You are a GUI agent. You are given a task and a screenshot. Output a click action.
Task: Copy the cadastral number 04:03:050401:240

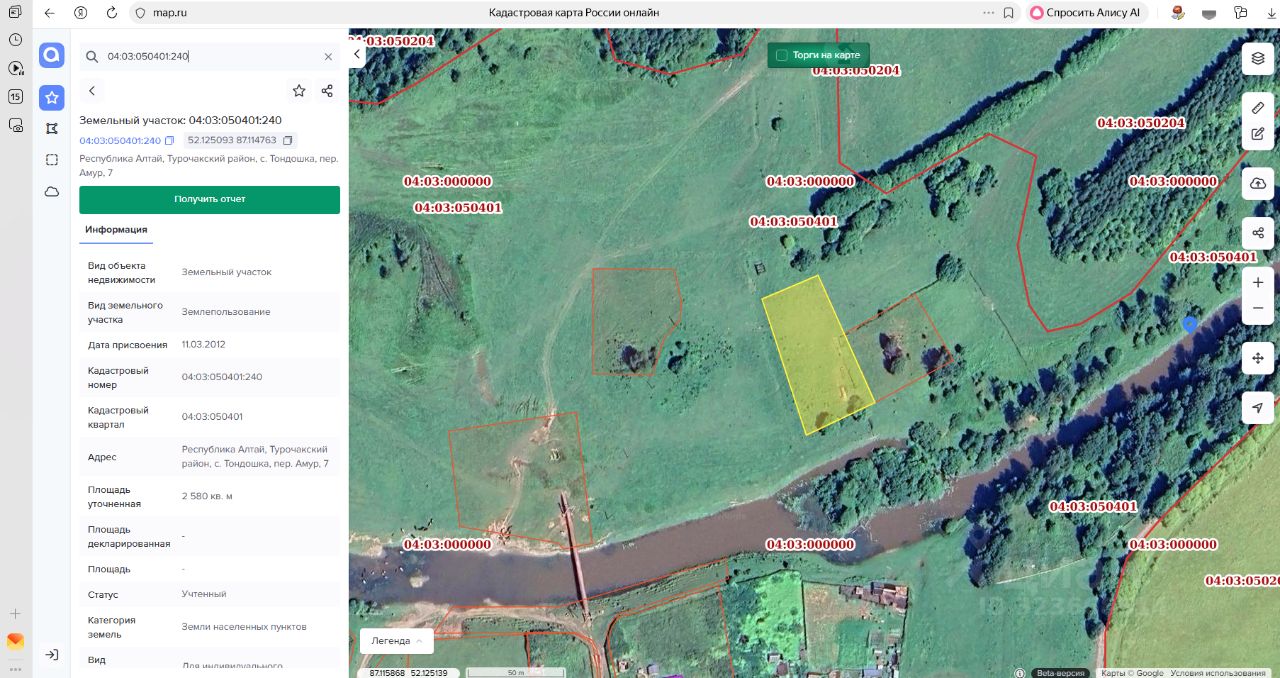(x=169, y=141)
